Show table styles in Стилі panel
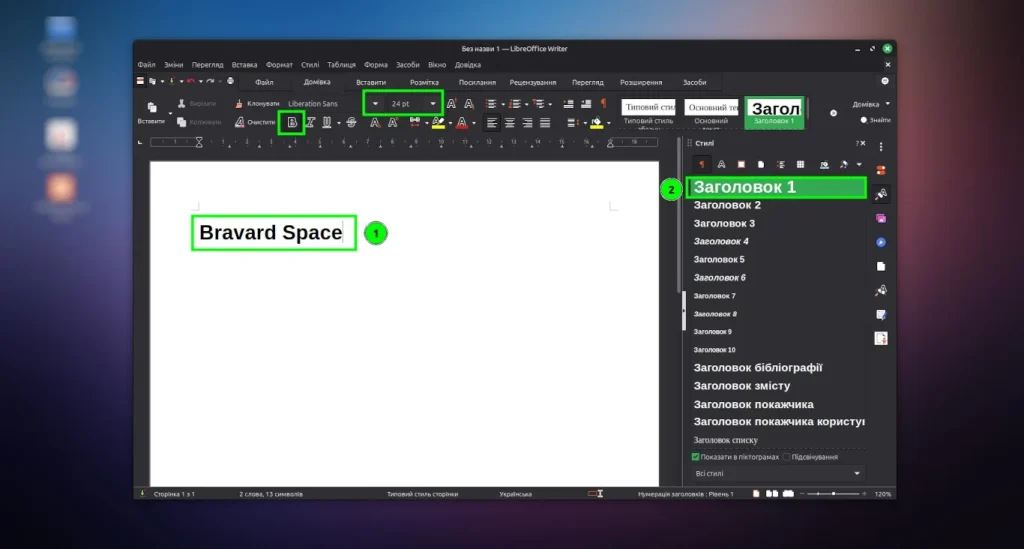The width and height of the screenshot is (1024, 549). tap(800, 165)
